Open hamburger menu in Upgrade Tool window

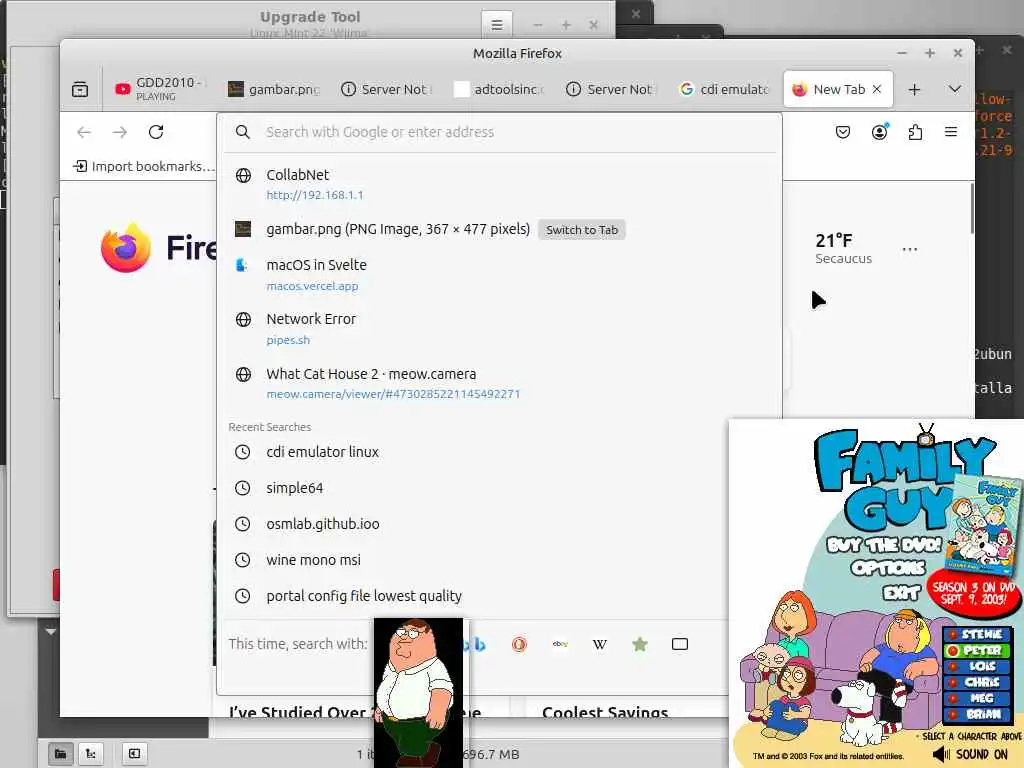(497, 25)
